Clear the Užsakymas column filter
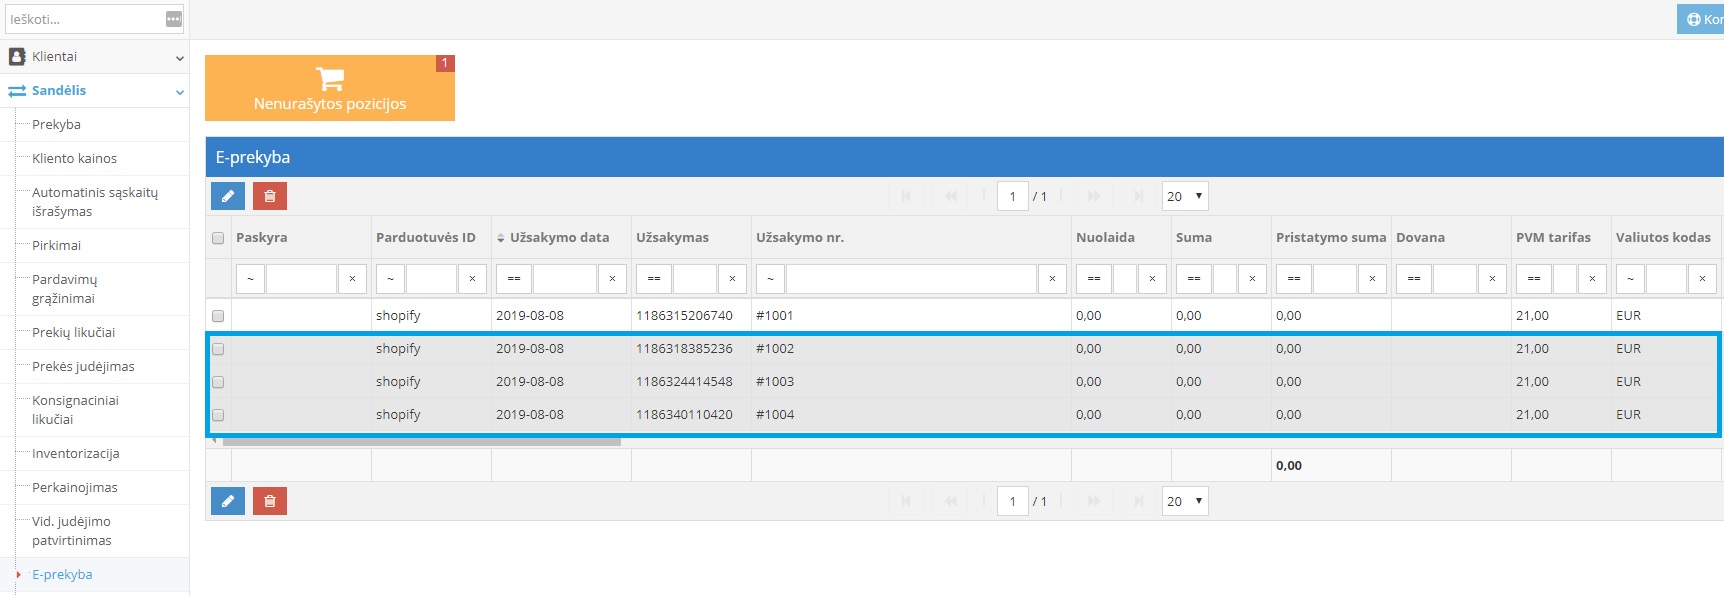This screenshot has width=1724, height=596. [x=732, y=279]
